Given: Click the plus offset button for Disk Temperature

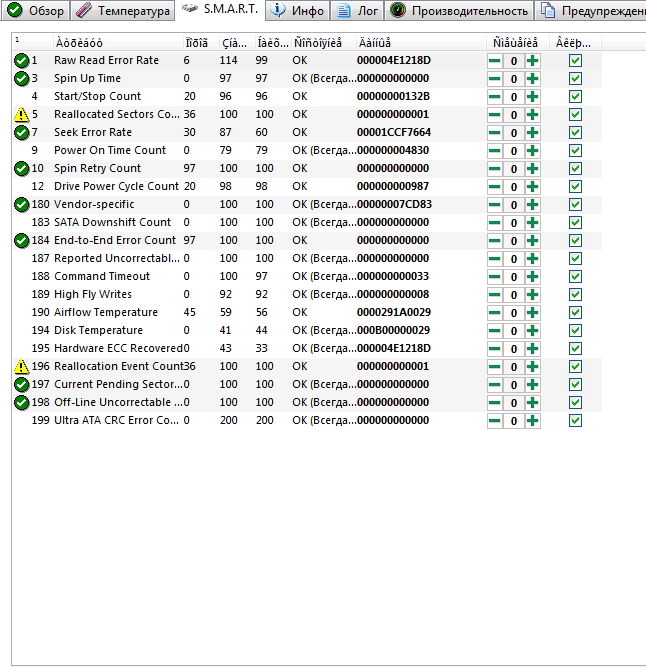Looking at the screenshot, I should [532, 331].
